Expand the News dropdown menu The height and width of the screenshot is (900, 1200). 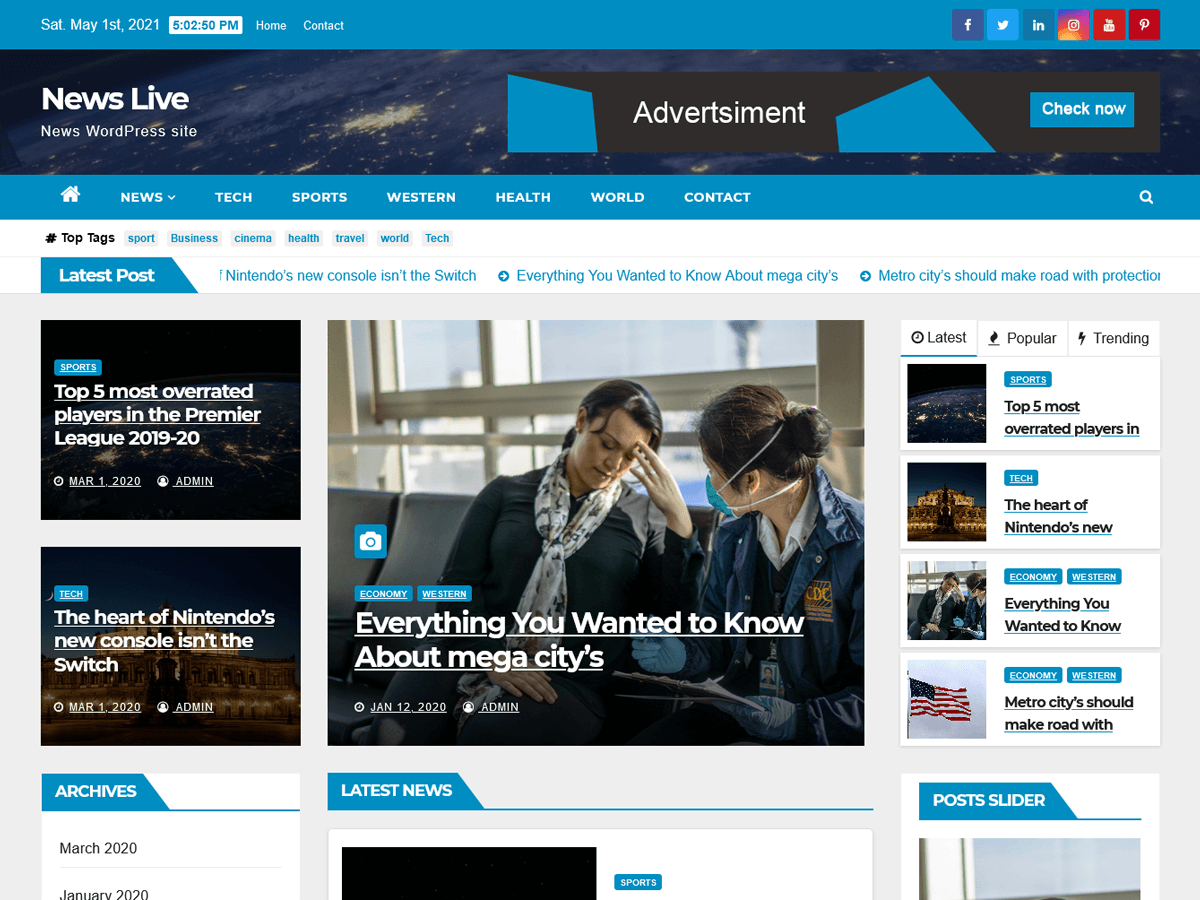147,197
